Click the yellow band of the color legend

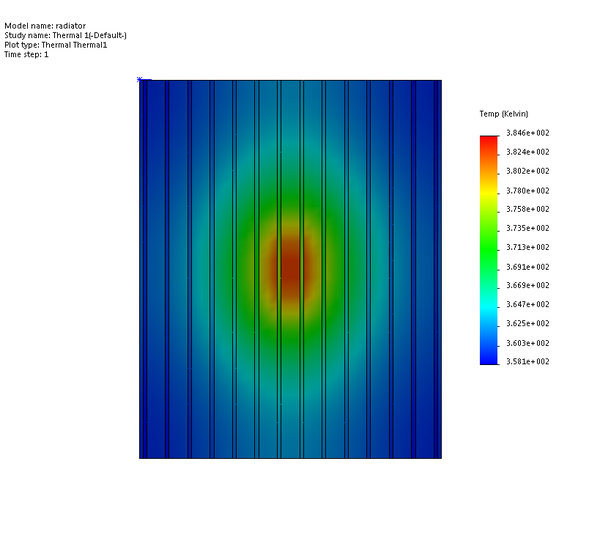[489, 193]
